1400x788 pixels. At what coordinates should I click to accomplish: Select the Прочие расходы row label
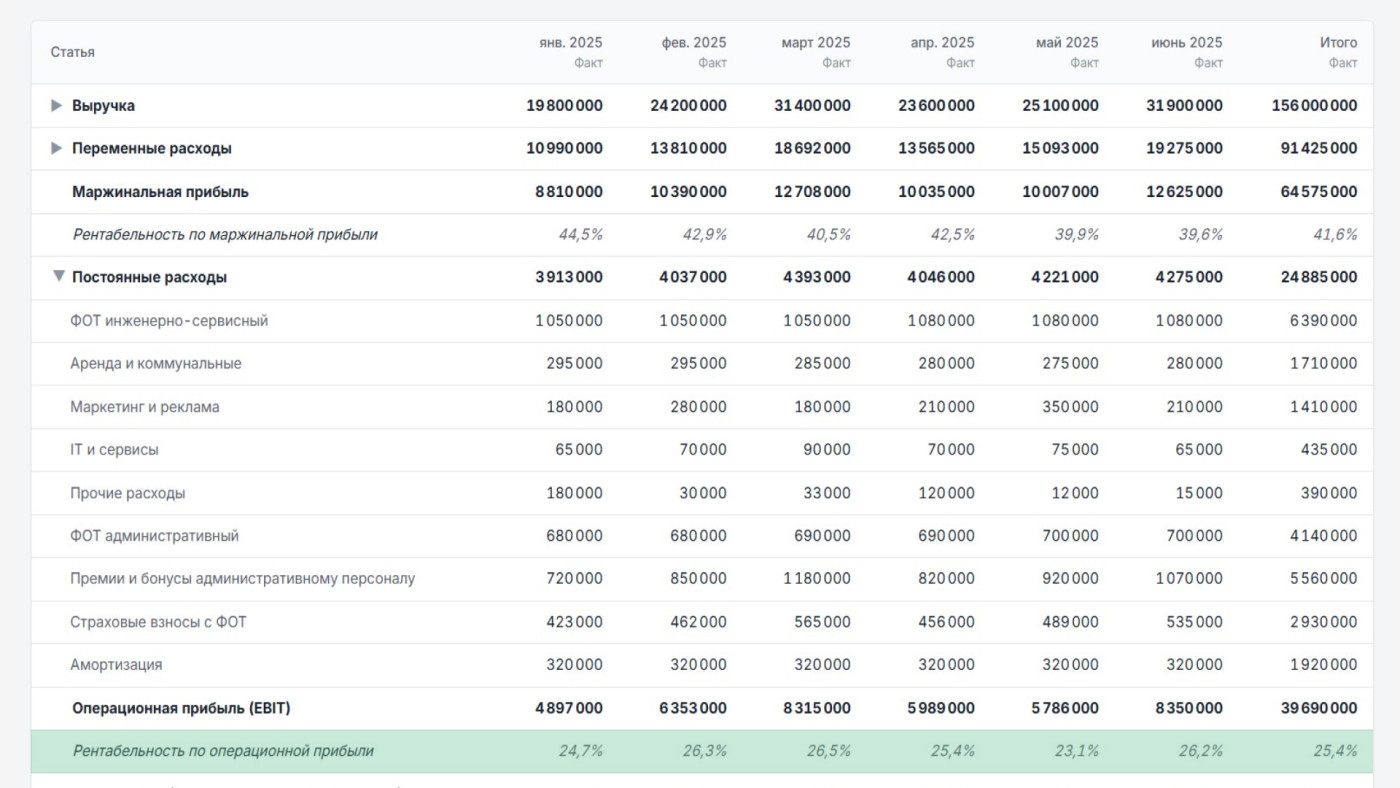pyautogui.click(x=127, y=493)
